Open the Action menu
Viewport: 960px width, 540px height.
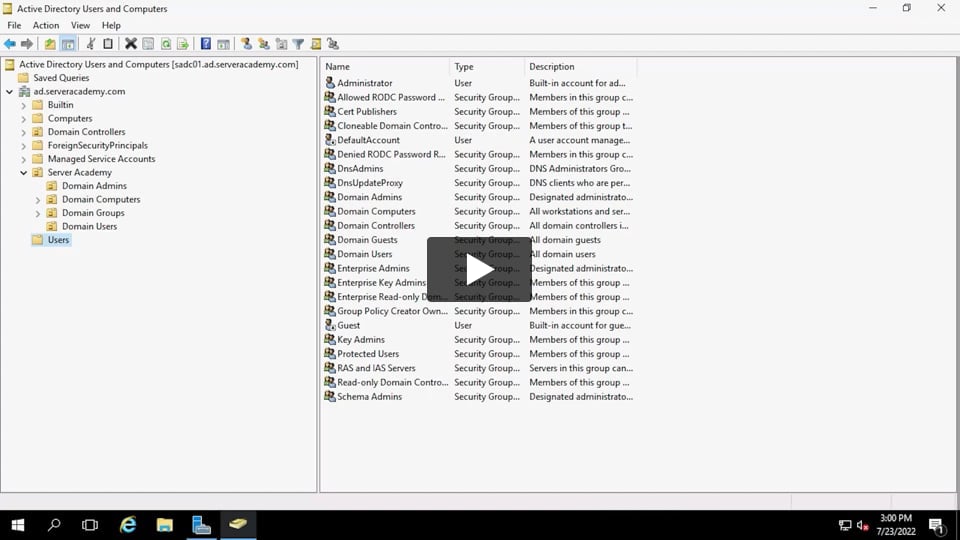(46, 25)
